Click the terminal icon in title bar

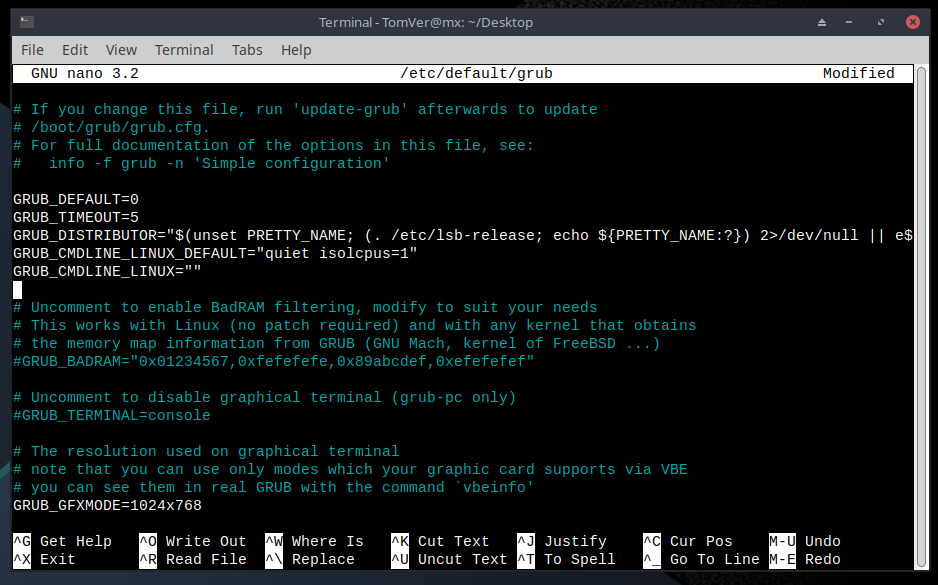point(26,22)
